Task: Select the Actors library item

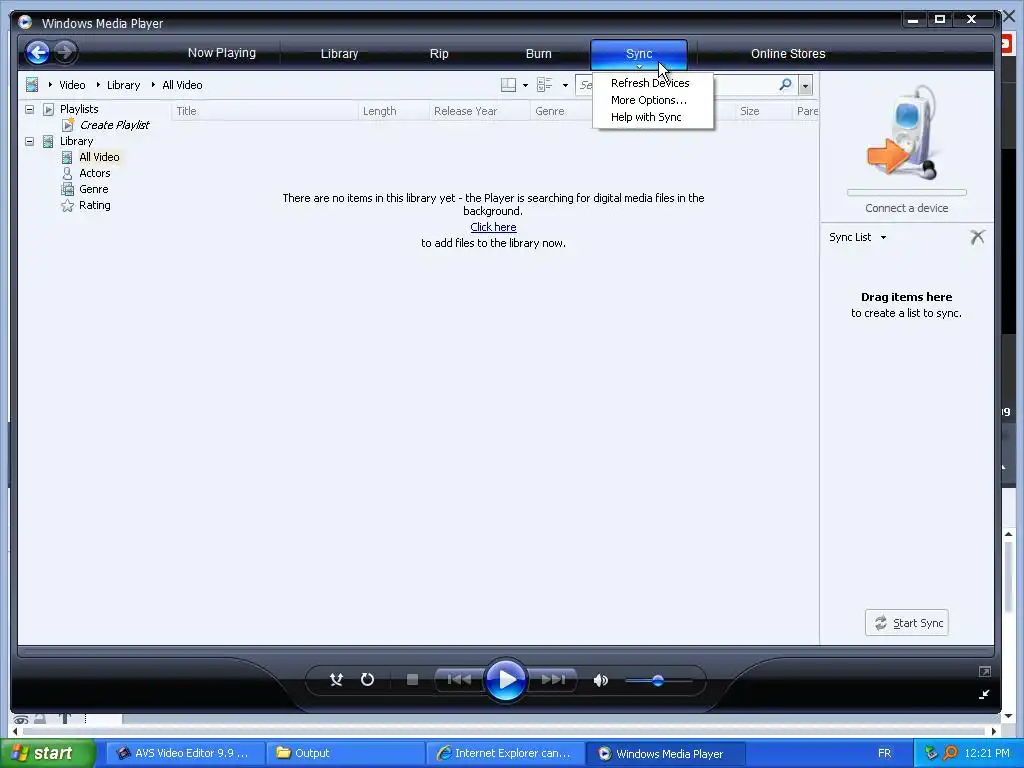Action: [x=95, y=173]
